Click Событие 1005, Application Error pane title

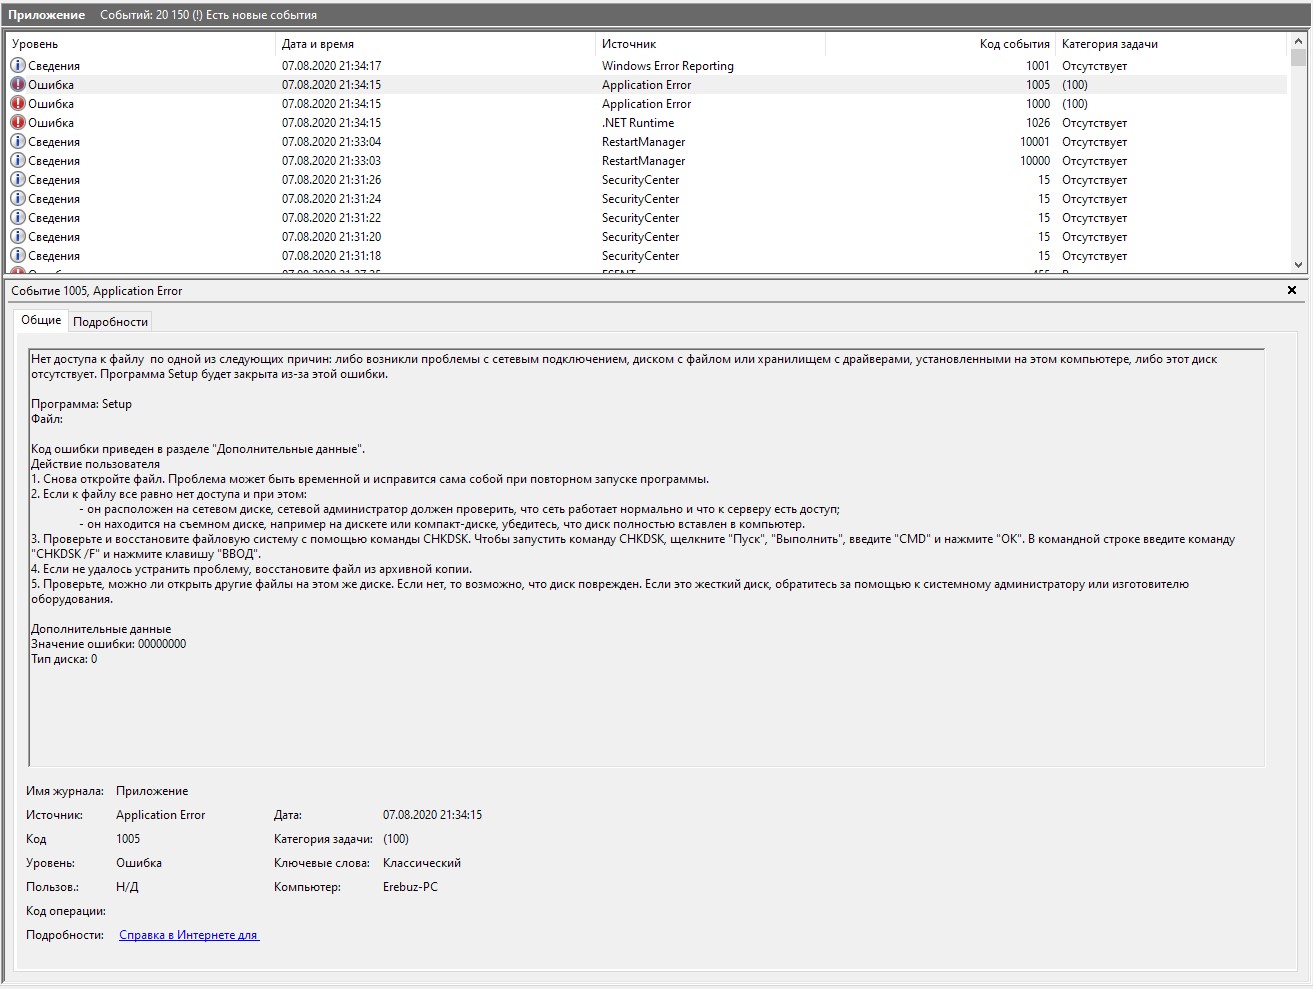pos(97,291)
